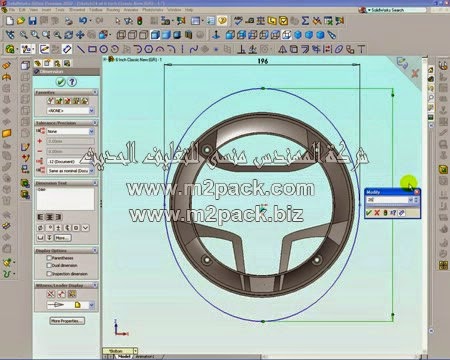This screenshot has height=360, width=450.
Task: Open the File menu
Action: tap(12, 10)
